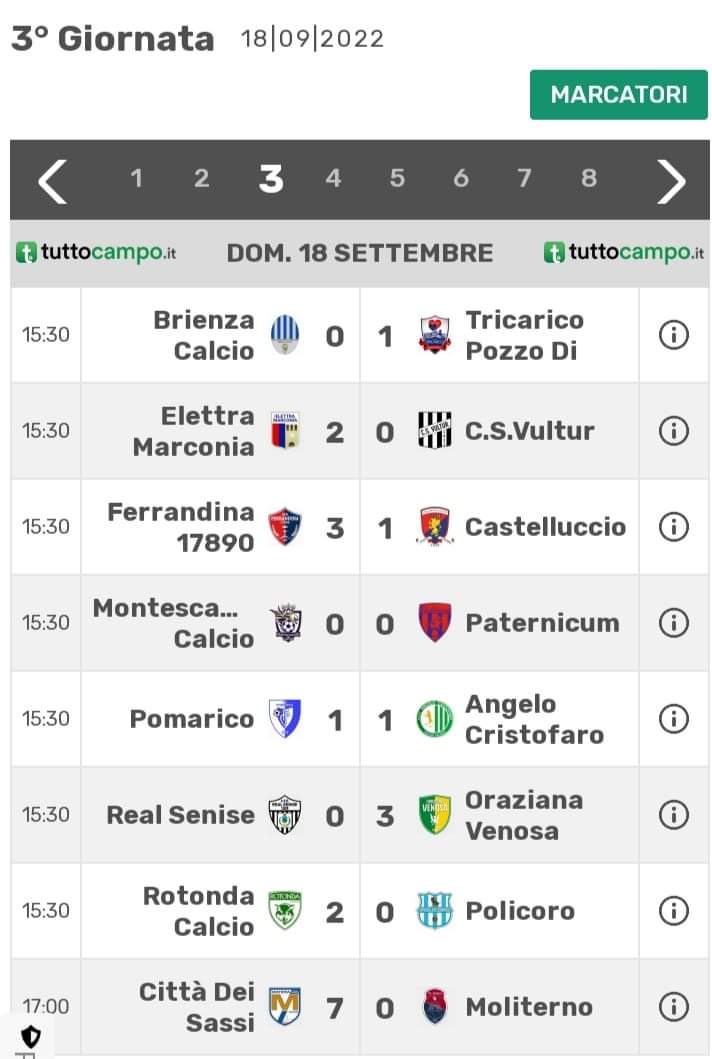Image resolution: width=712 pixels, height=1059 pixels.
Task: Click the Montesca... Calcio vs Paternicum score
Action: 359,623
